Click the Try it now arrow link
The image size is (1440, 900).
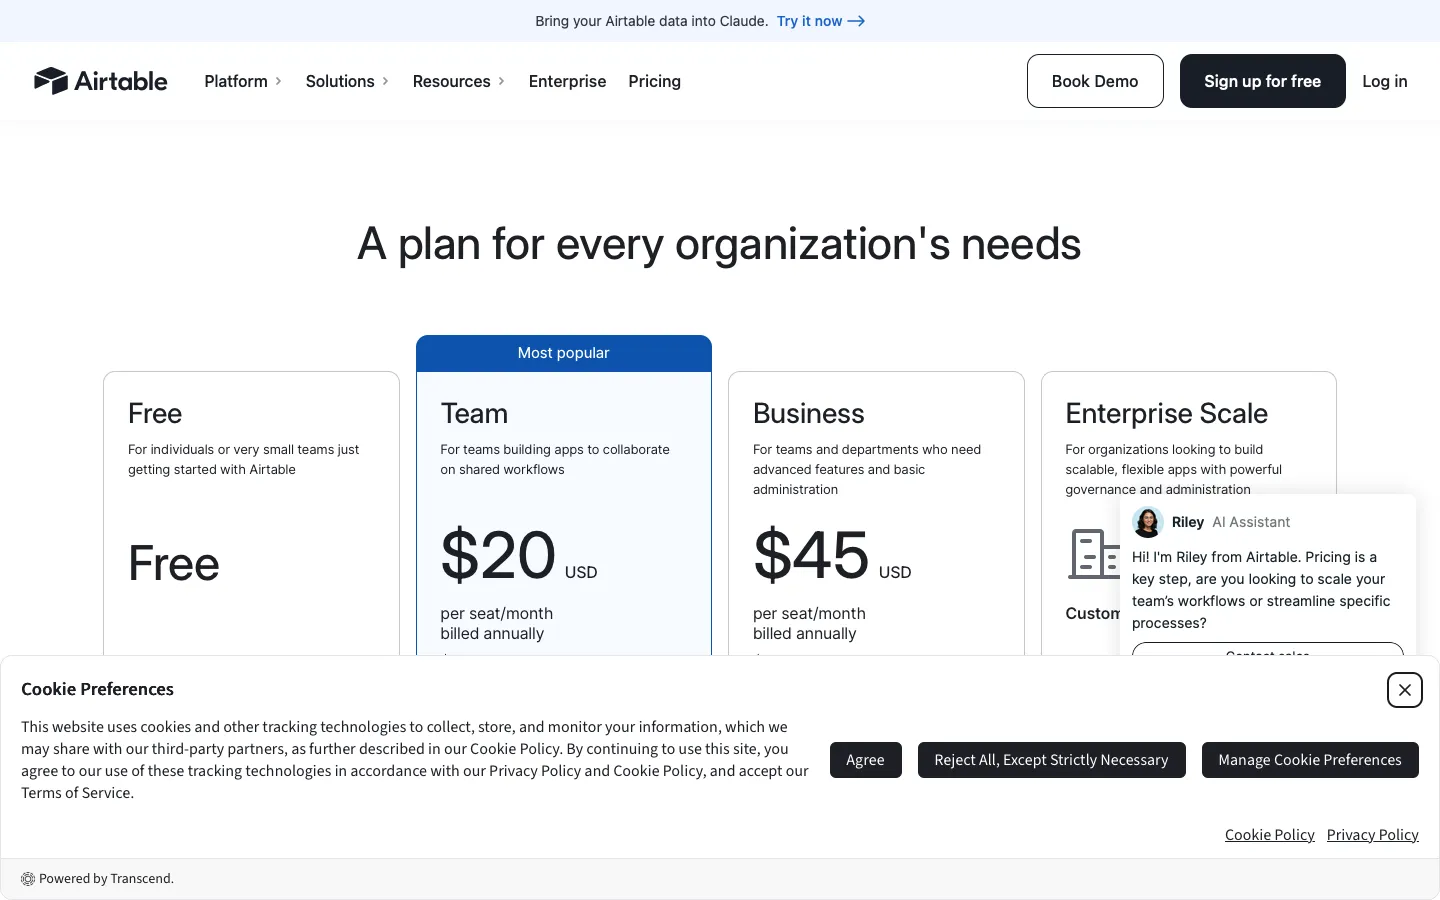pyautogui.click(x=820, y=21)
